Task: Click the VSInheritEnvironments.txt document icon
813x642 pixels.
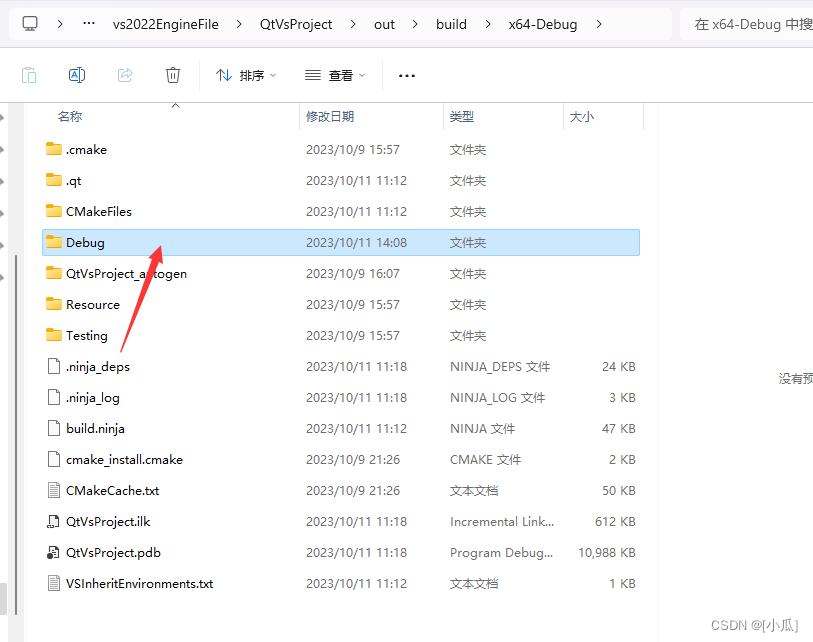Action: point(53,583)
